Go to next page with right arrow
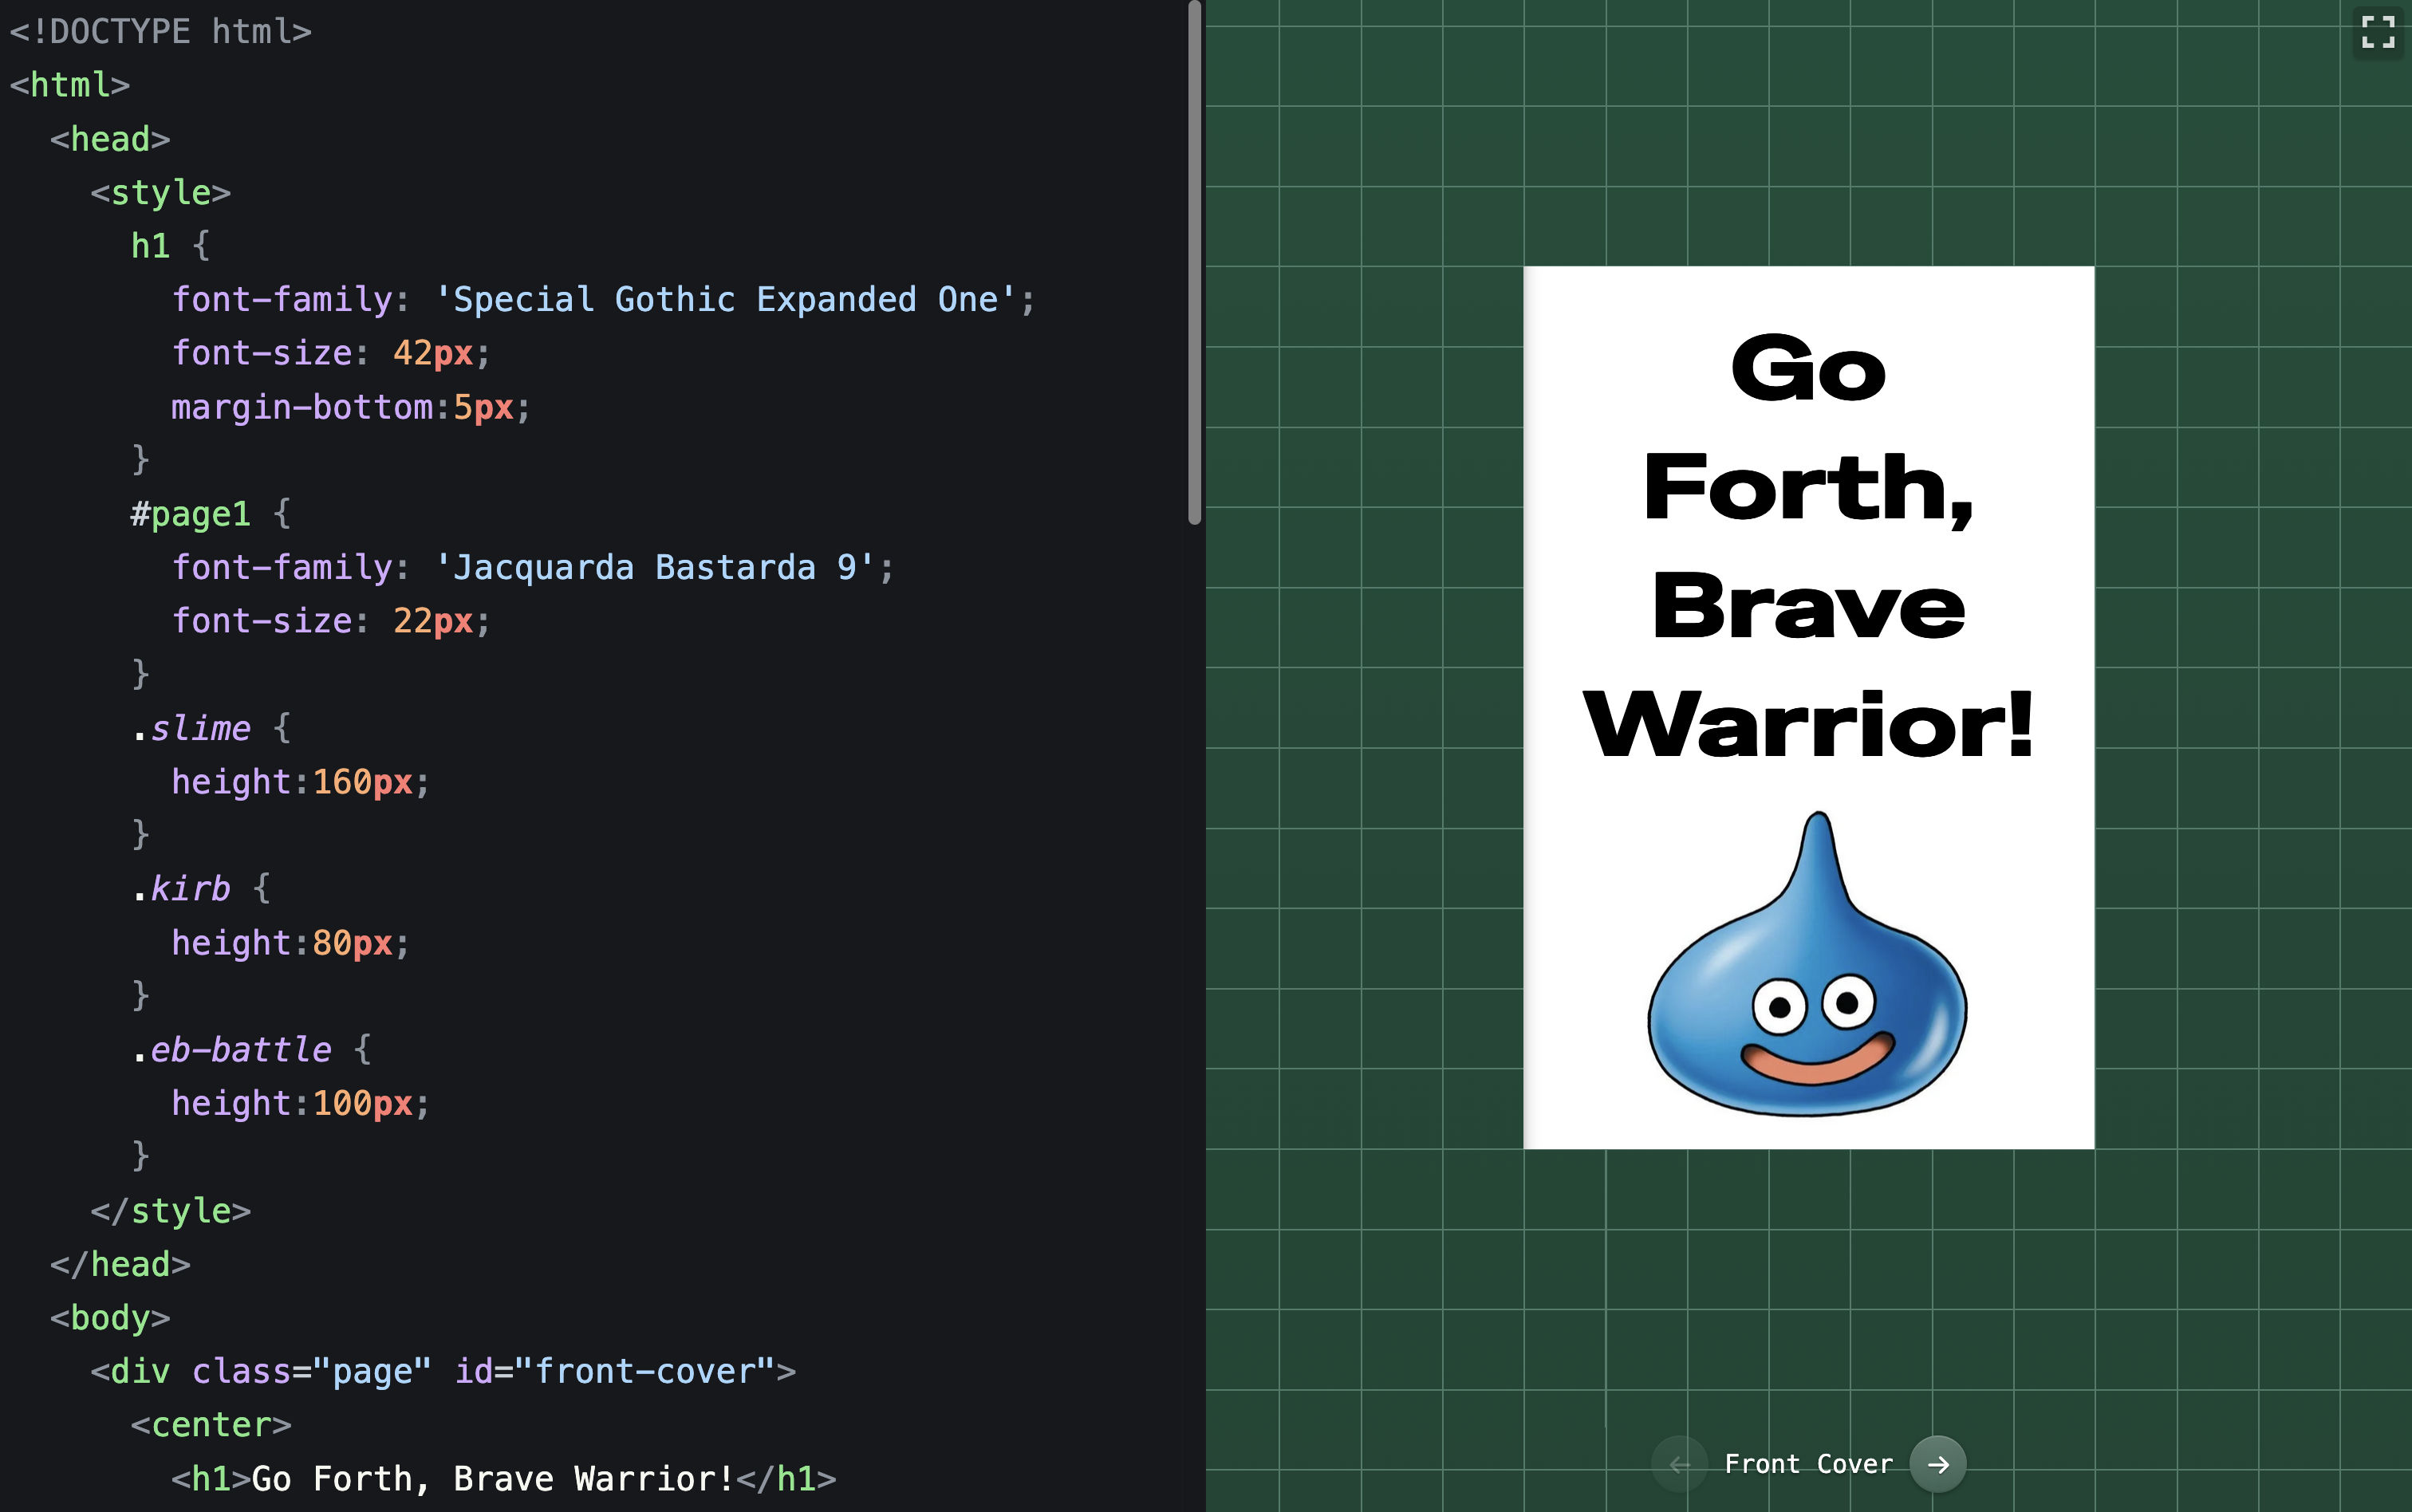The width and height of the screenshot is (2412, 1512). pos(1938,1464)
